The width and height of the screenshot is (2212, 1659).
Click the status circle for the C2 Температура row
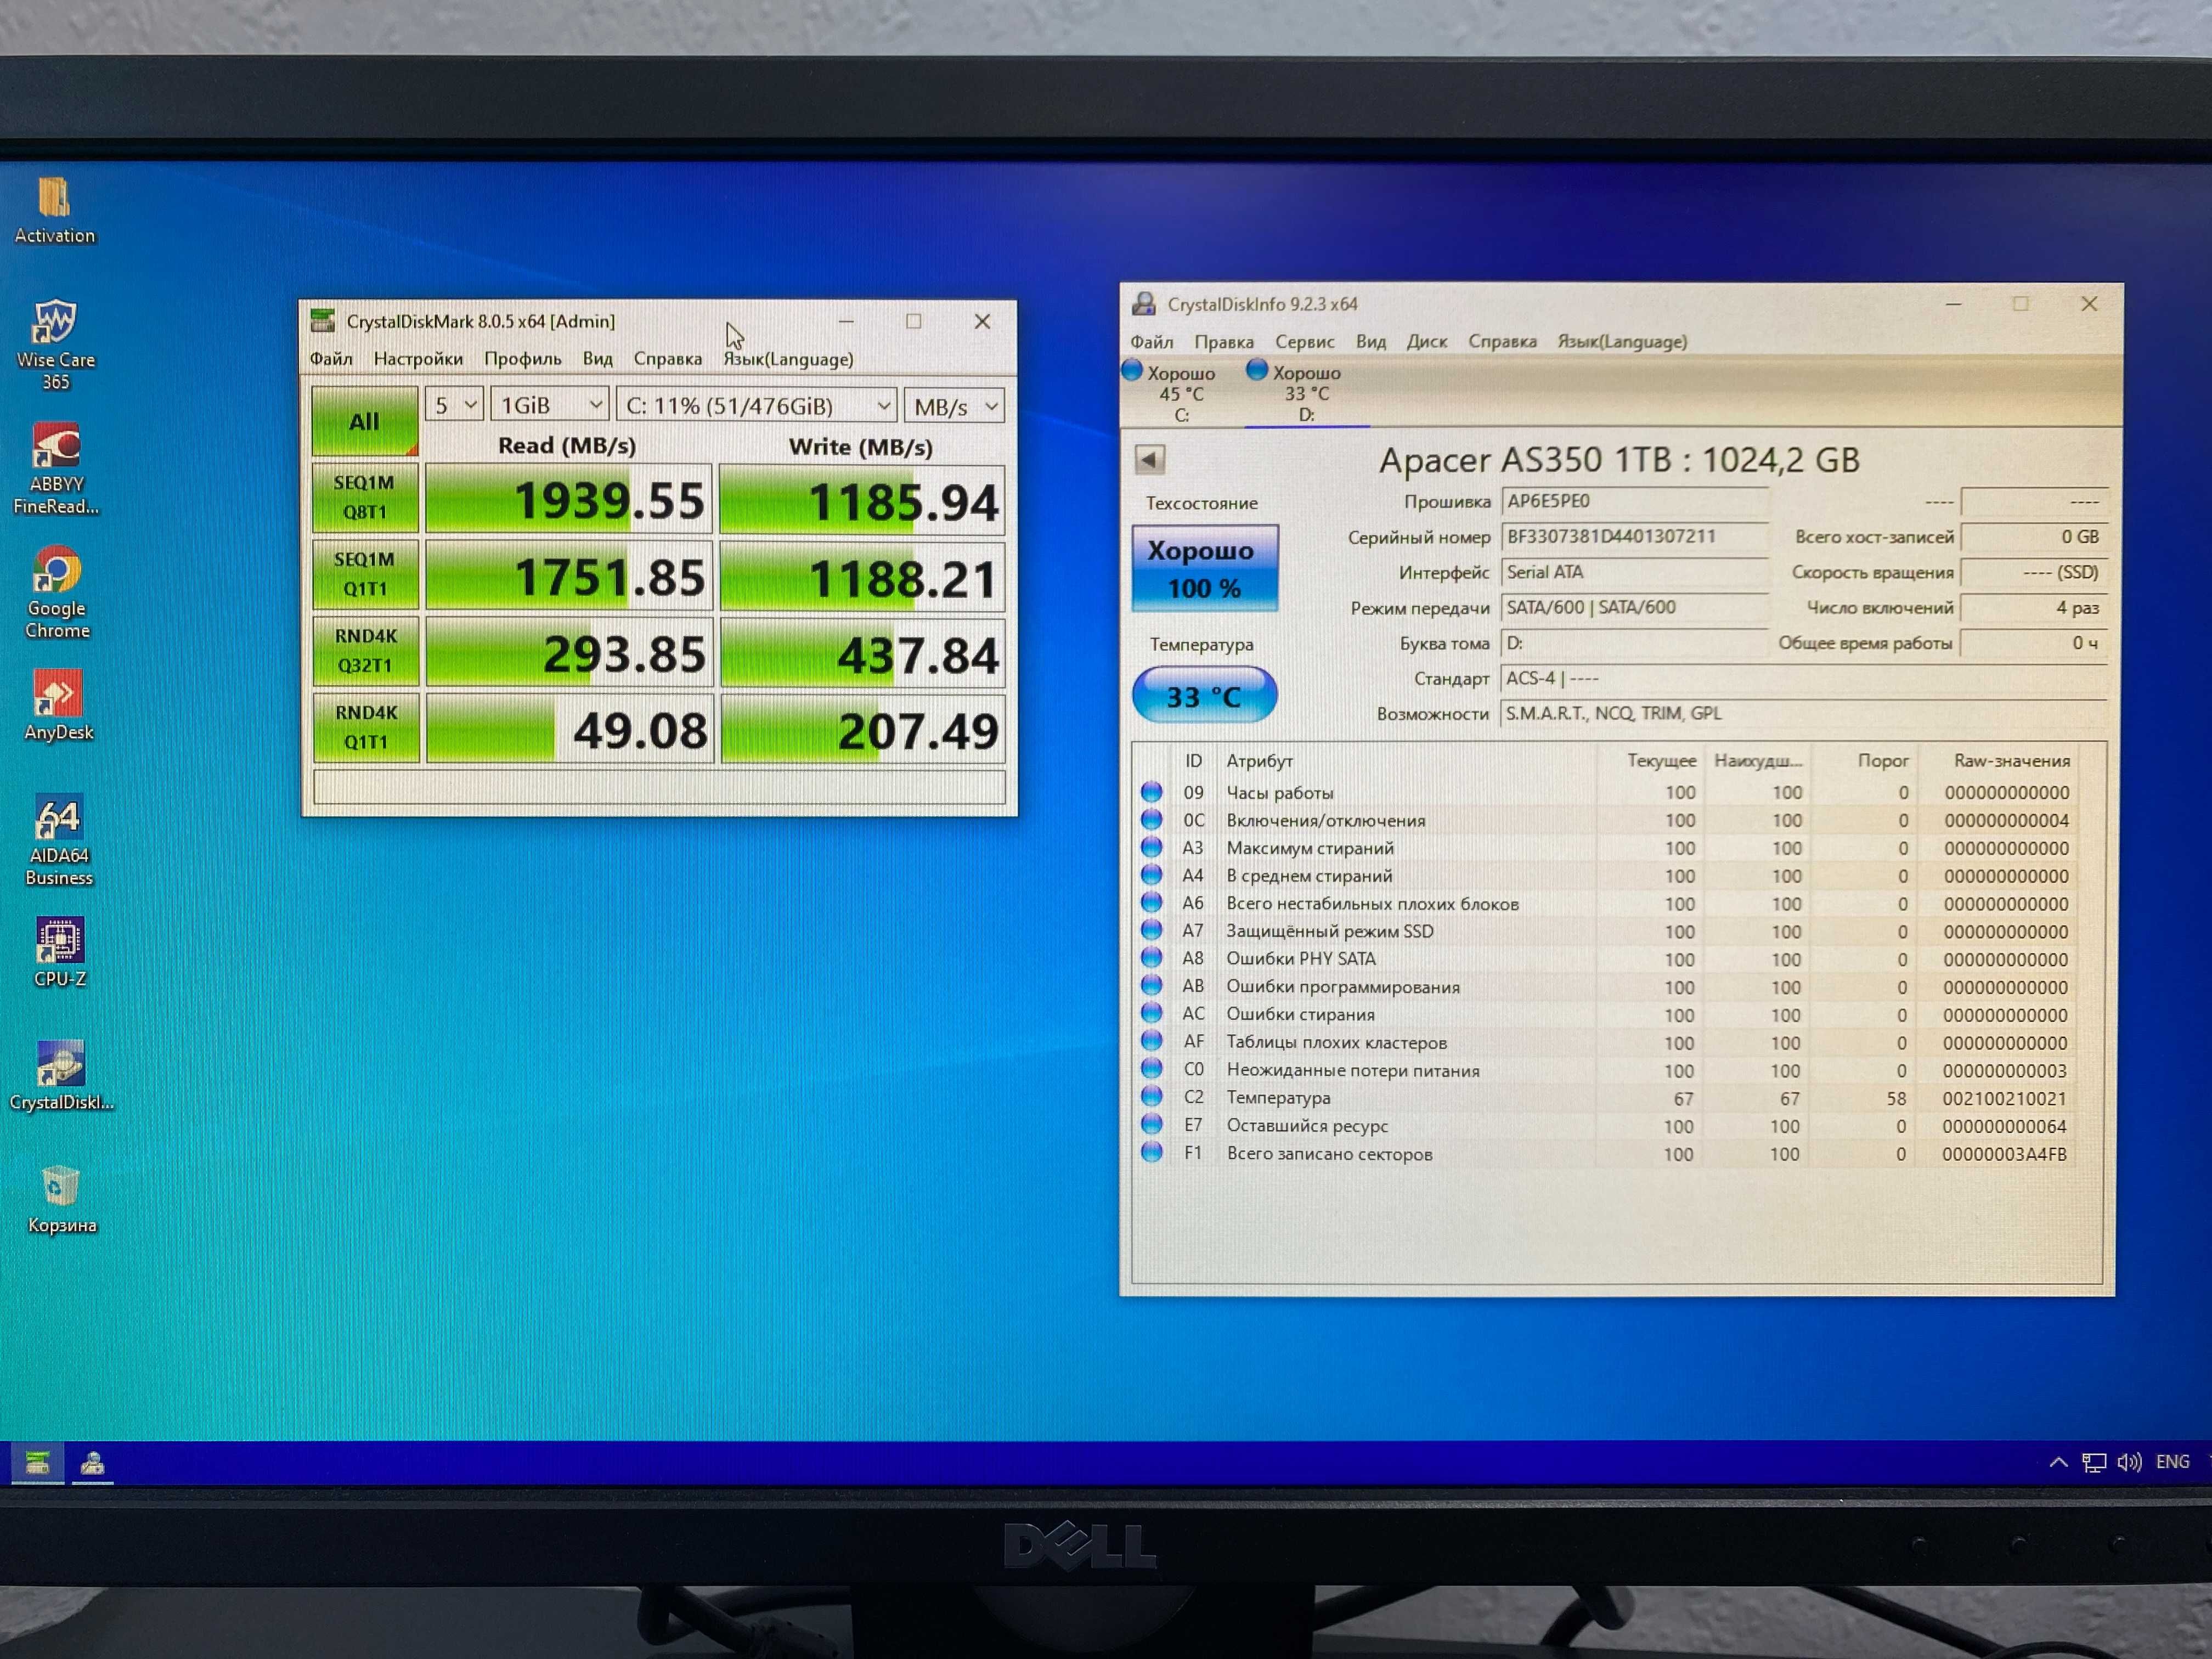click(1152, 1097)
